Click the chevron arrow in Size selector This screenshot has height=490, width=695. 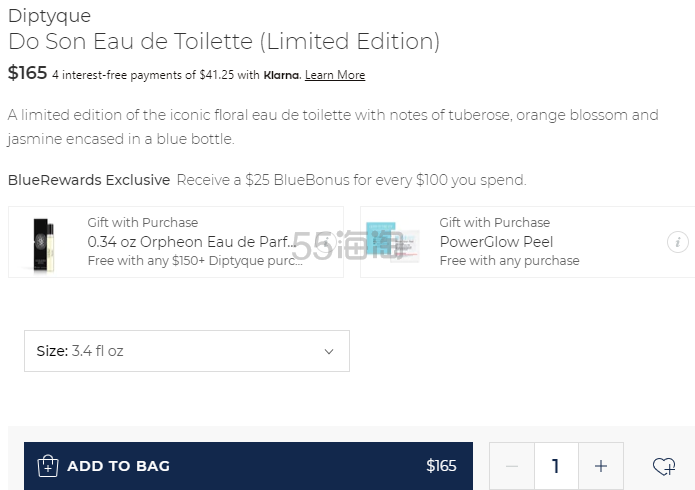click(x=329, y=351)
